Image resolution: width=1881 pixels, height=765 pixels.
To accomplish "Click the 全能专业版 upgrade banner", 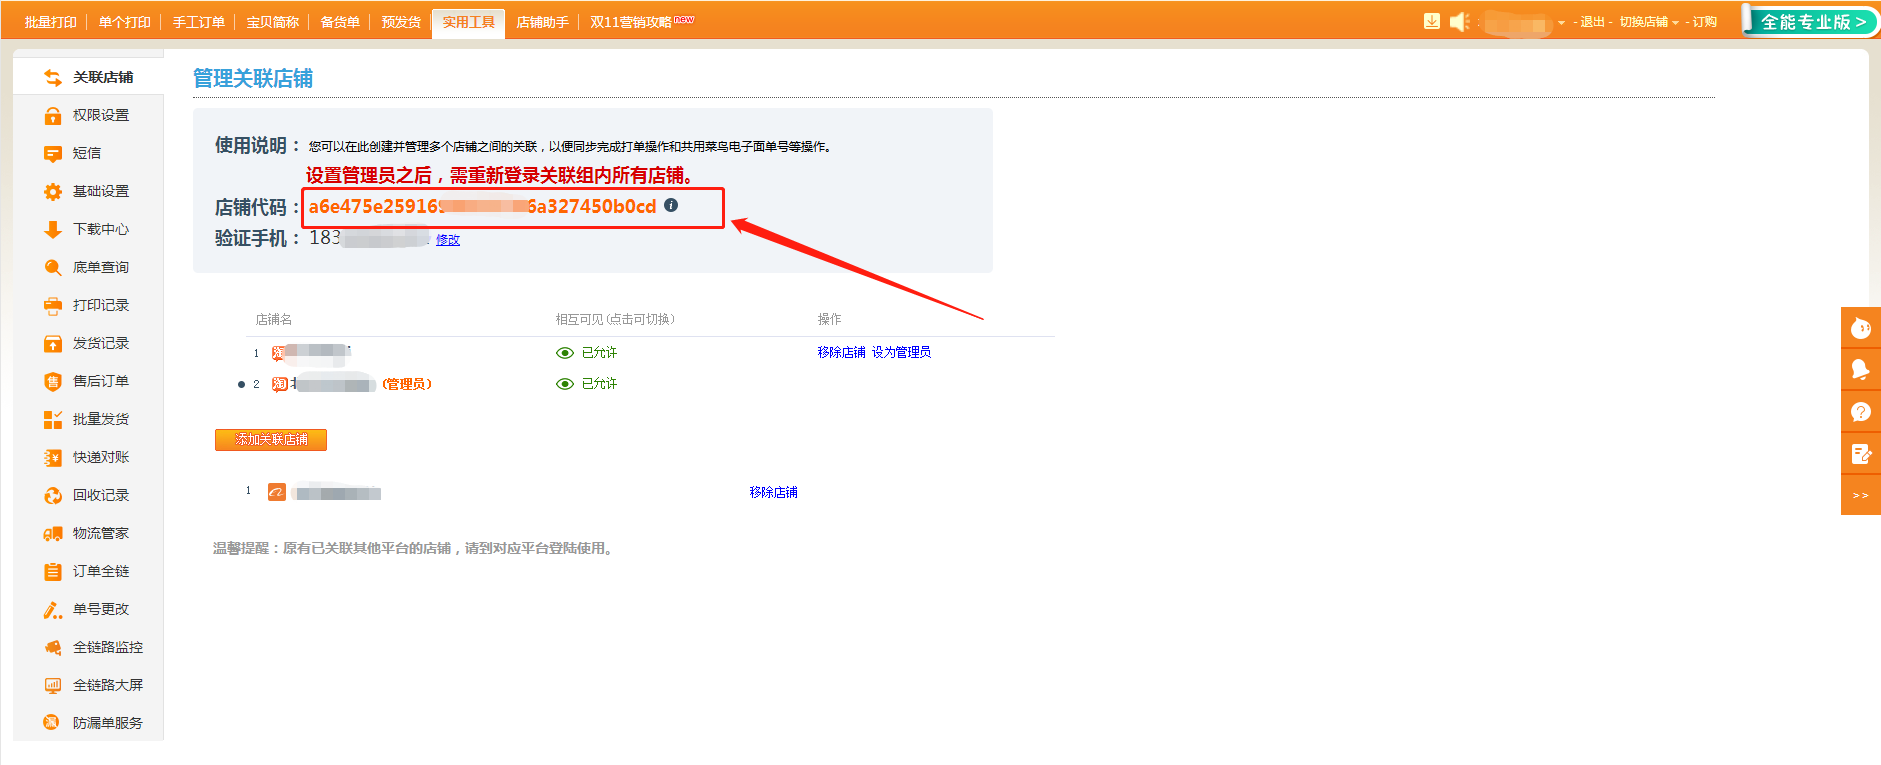I will pos(1811,21).
